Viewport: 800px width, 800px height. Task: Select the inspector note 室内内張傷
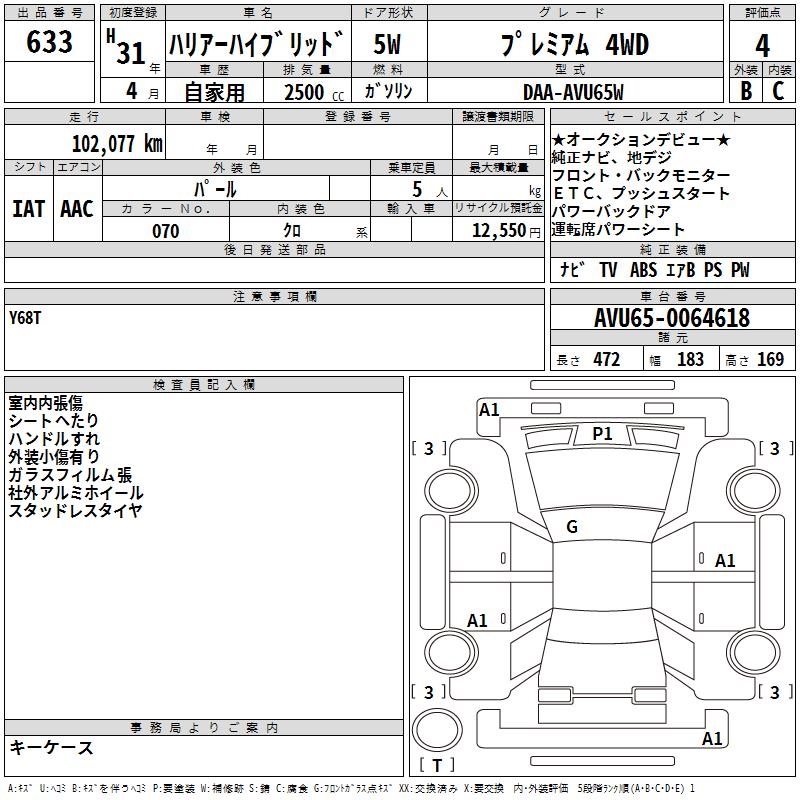45,403
